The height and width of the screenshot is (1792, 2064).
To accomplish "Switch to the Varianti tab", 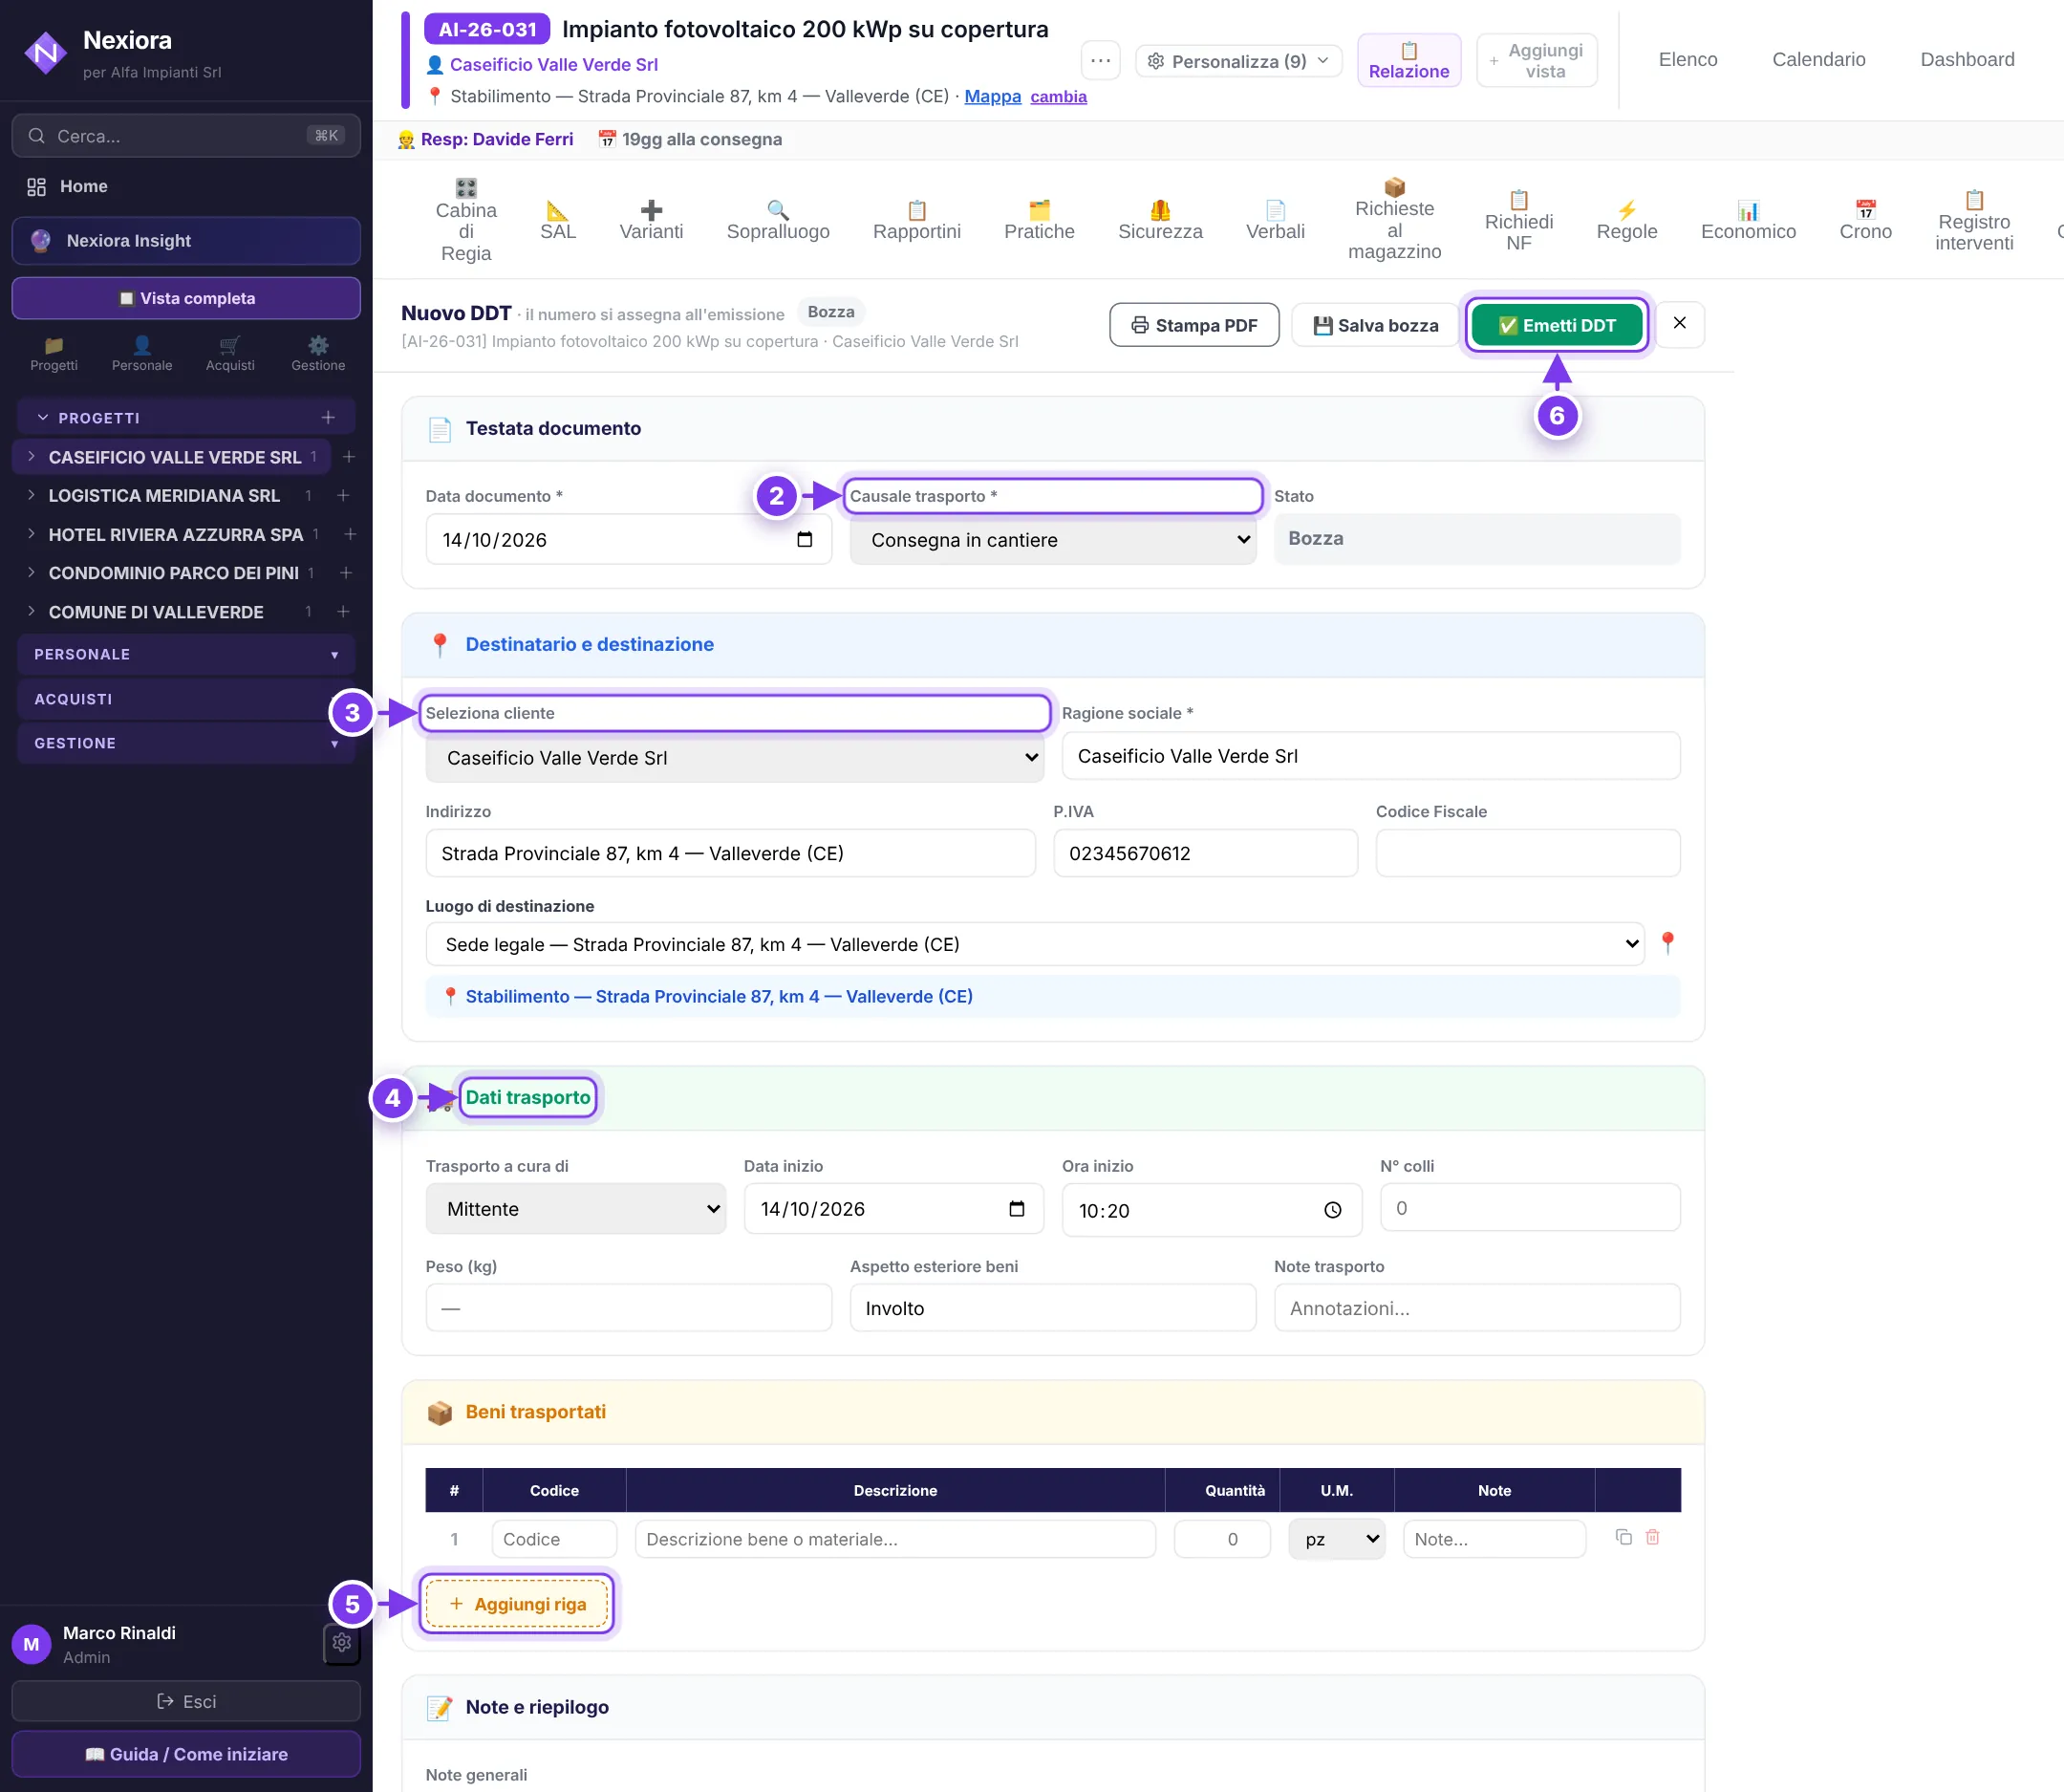I will 651,220.
